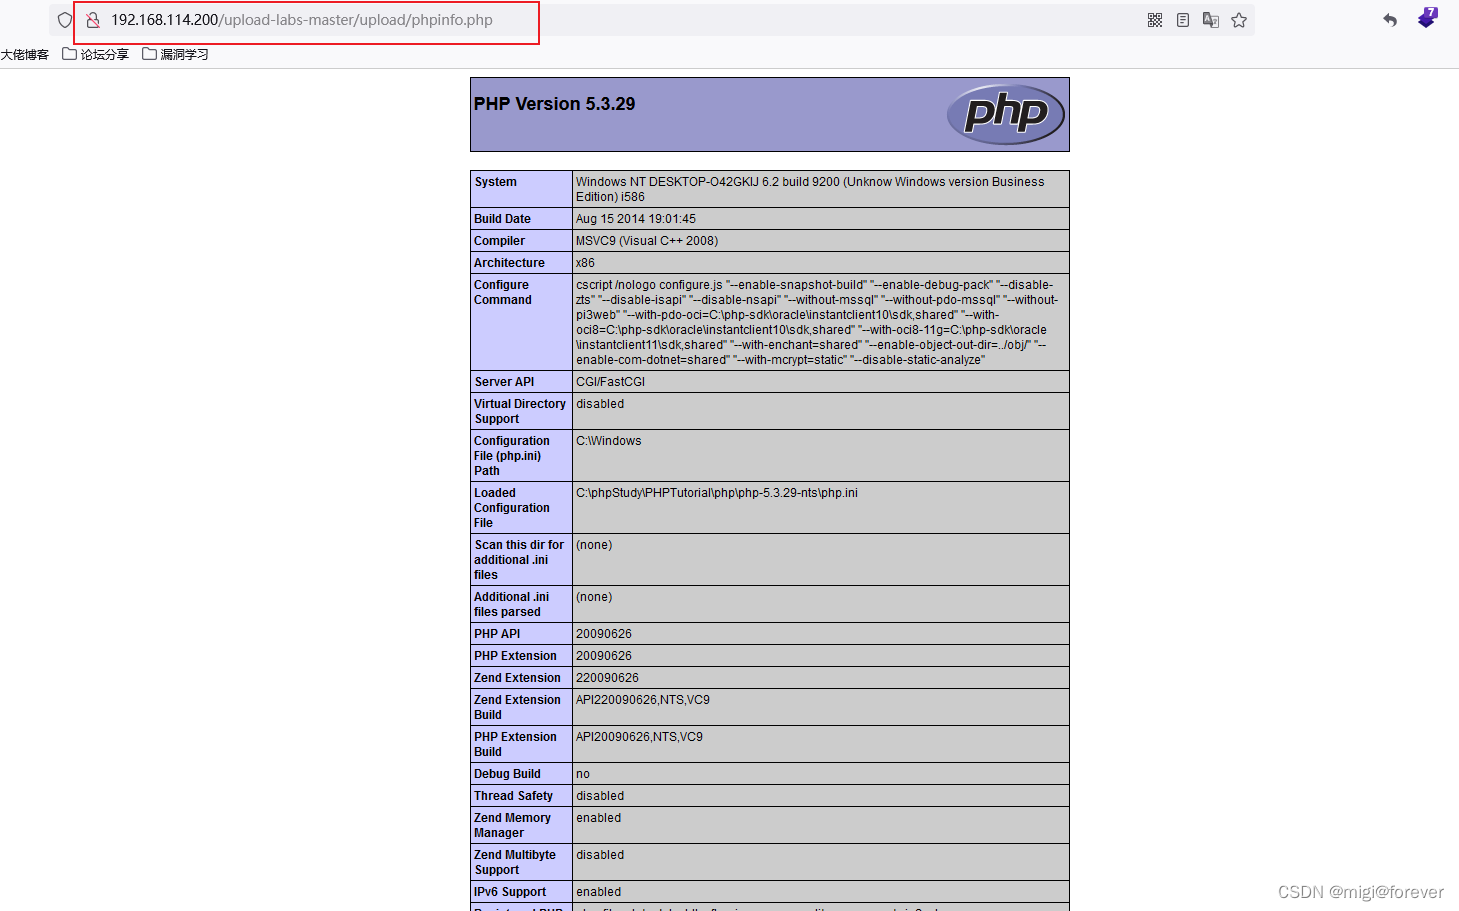Click the System row label
Image resolution: width=1459 pixels, height=911 pixels.
(496, 182)
